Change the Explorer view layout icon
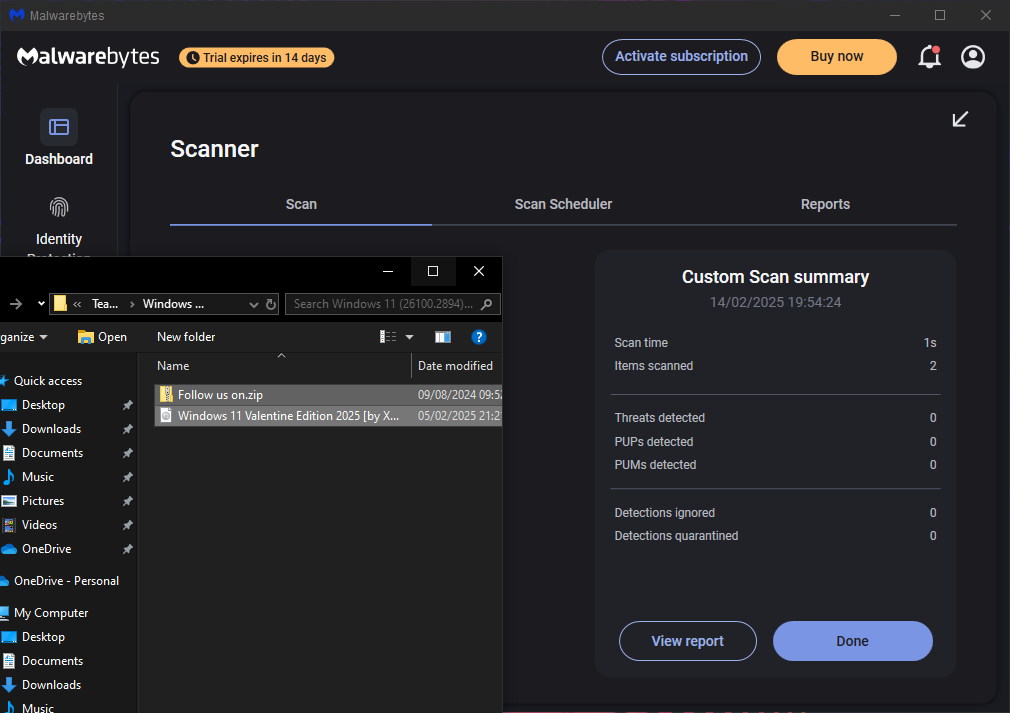The height and width of the screenshot is (713, 1010). 388,337
